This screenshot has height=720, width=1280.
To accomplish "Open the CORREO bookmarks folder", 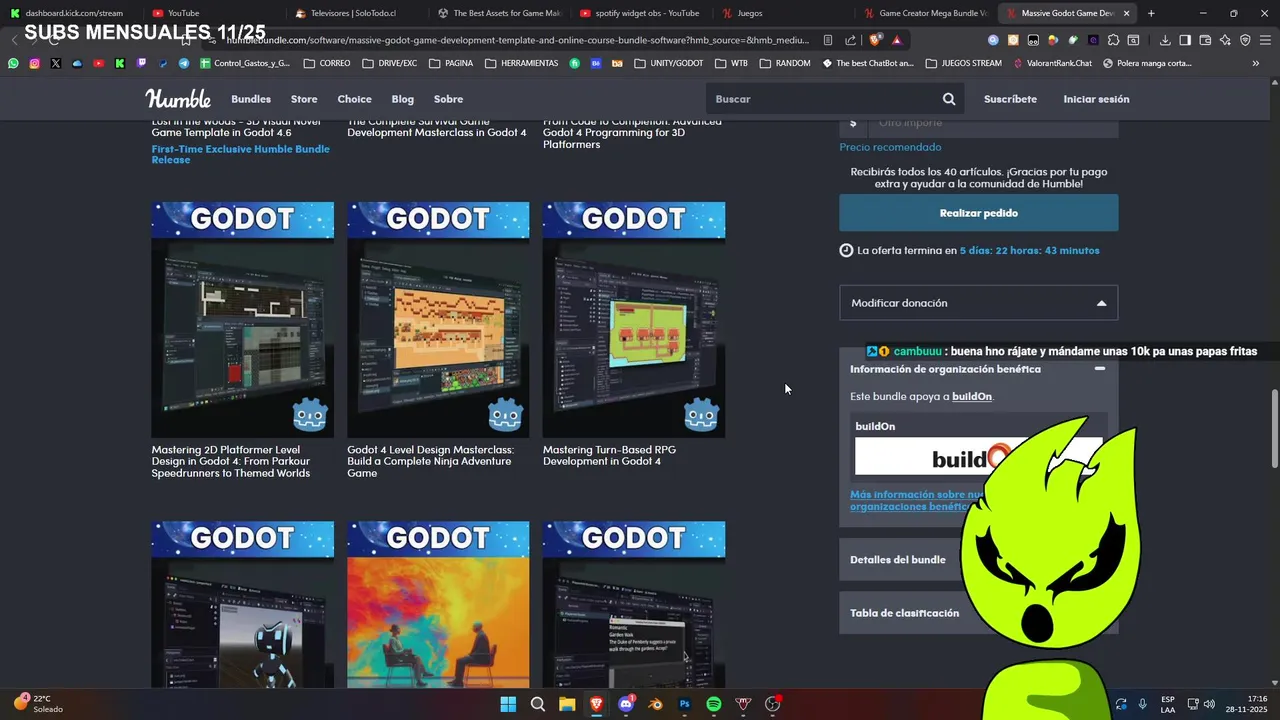I will [x=326, y=63].
